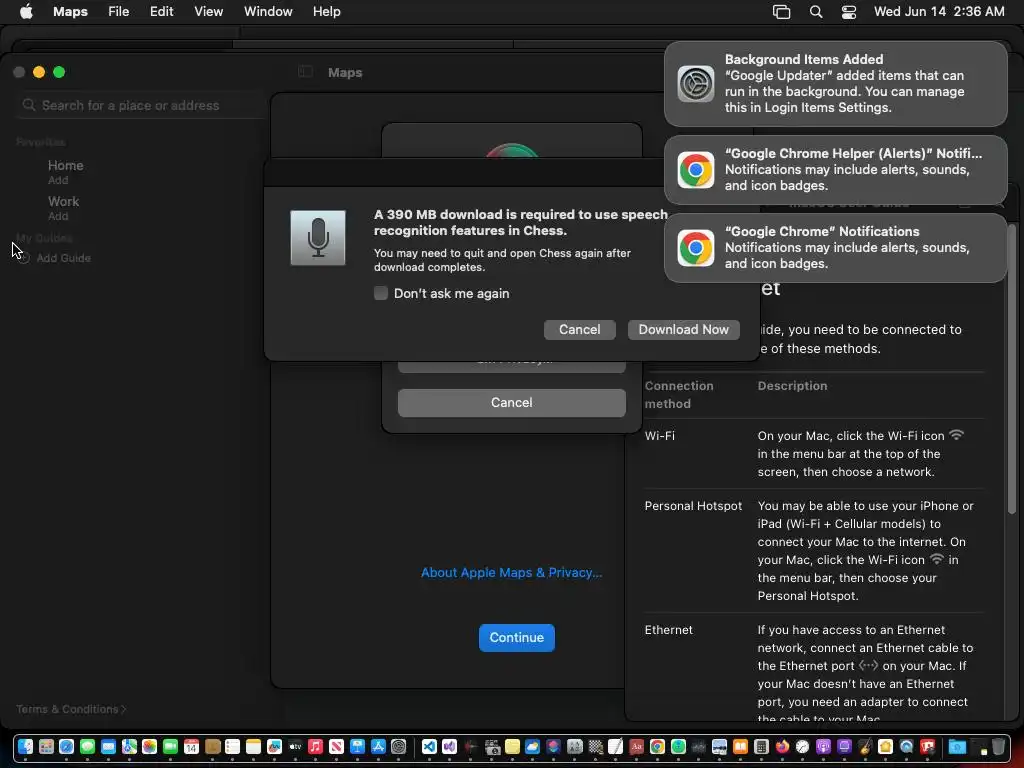The height and width of the screenshot is (768, 1024).
Task: Open Apple TV from the Dock
Action: point(295,746)
